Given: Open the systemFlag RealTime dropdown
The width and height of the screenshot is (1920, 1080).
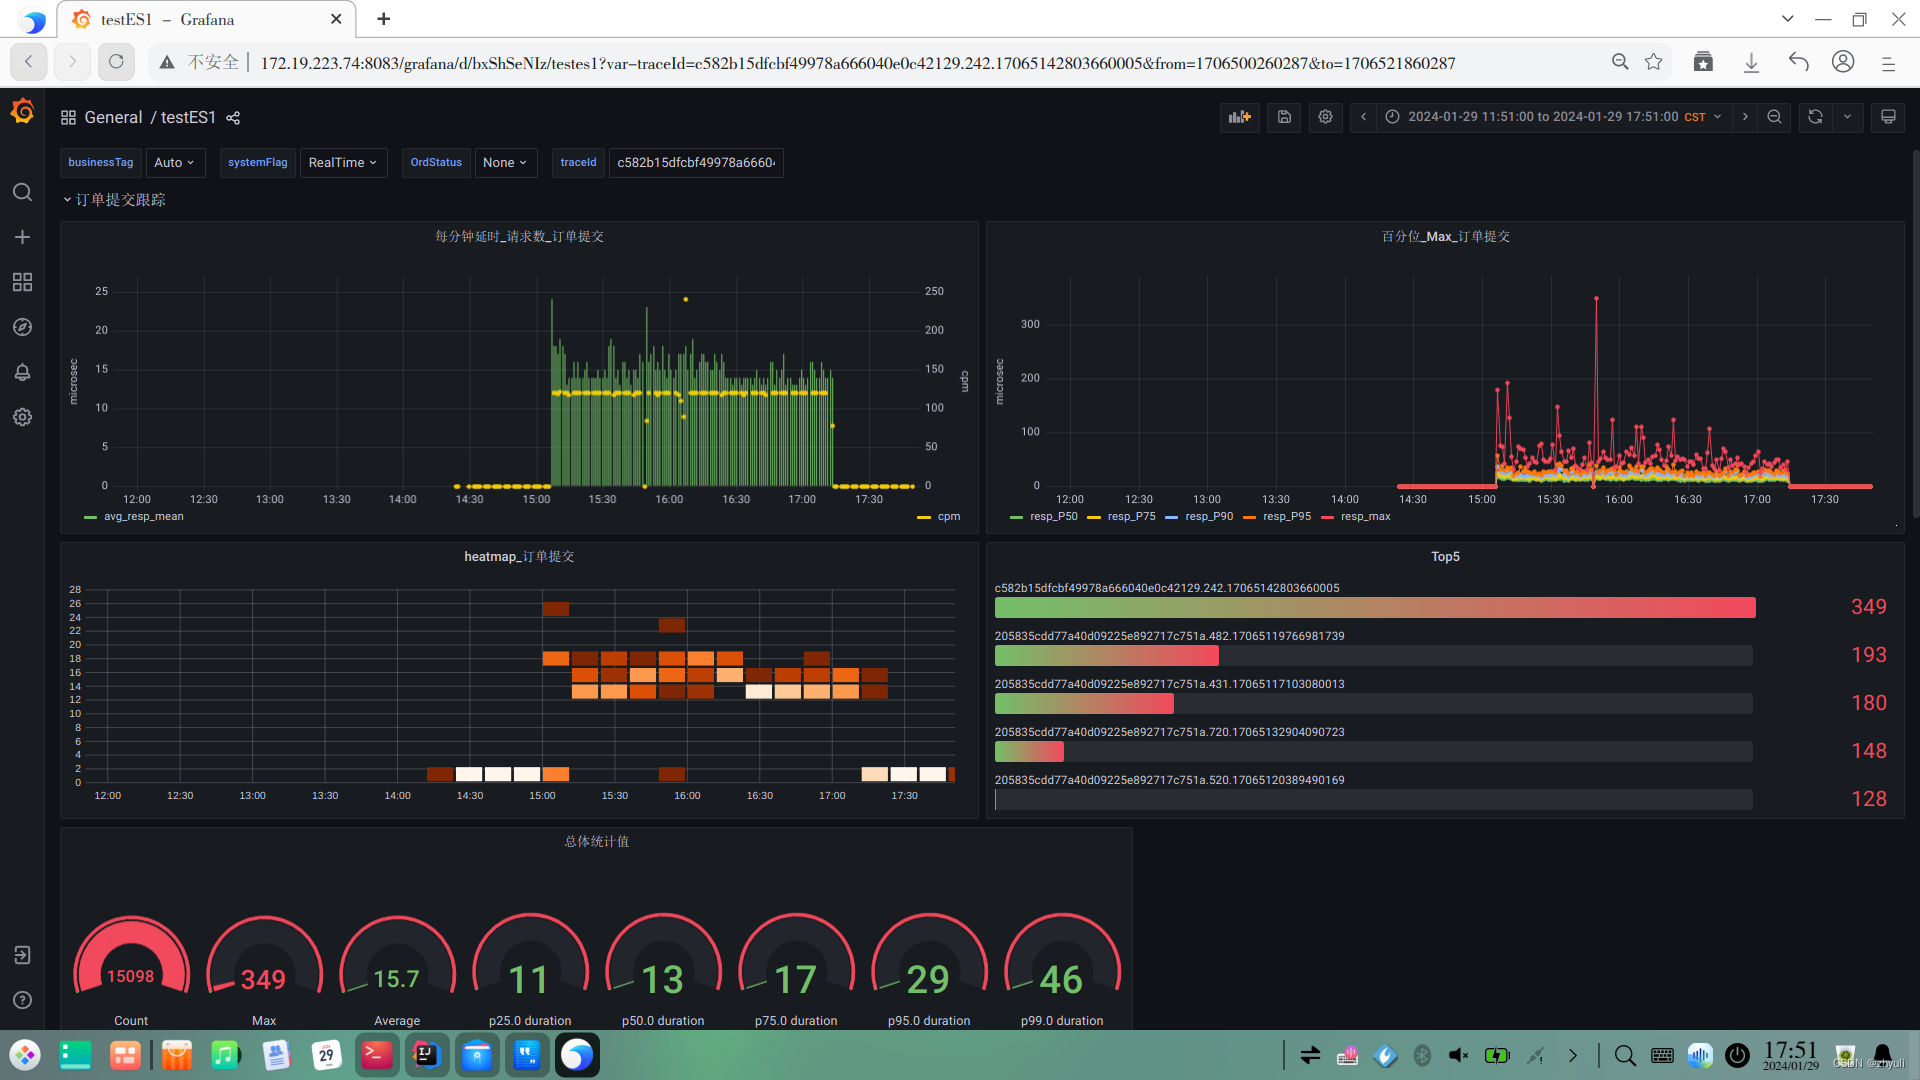Looking at the screenshot, I should coord(342,163).
